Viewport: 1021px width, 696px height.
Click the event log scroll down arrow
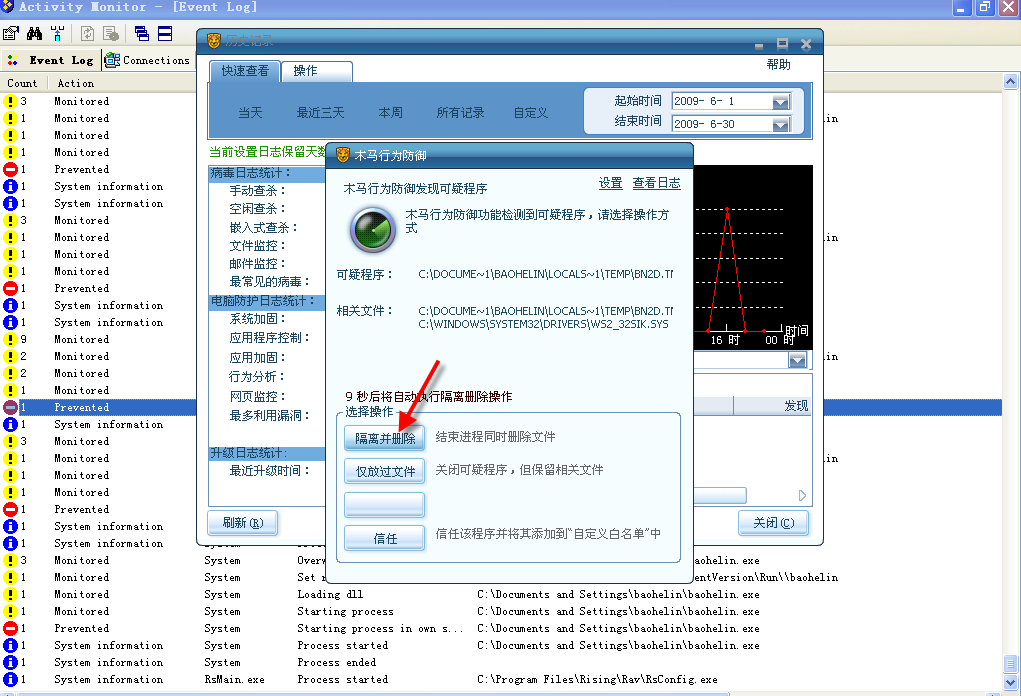[1011, 682]
